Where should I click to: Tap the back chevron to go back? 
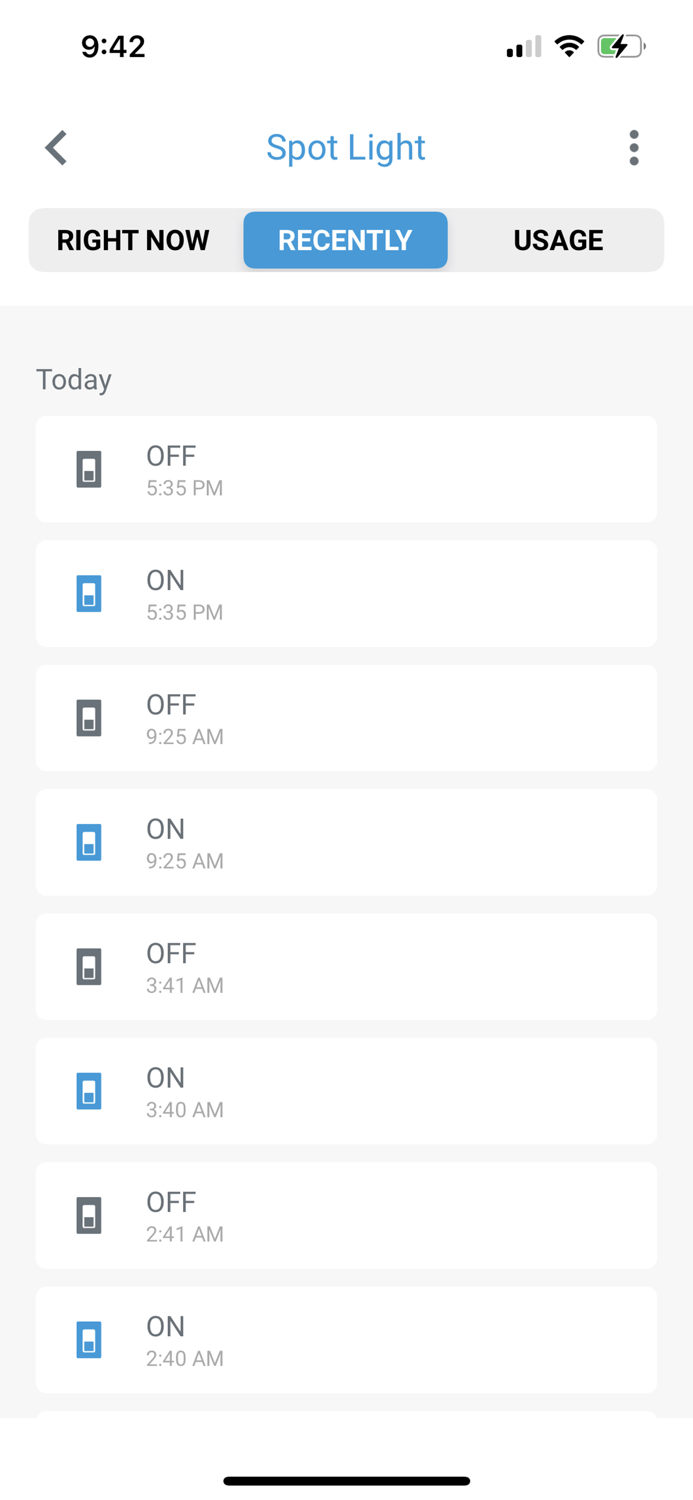[55, 147]
